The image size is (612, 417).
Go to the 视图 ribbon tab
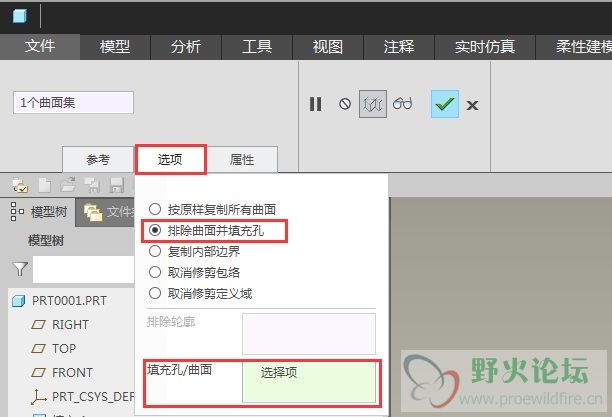[x=328, y=47]
